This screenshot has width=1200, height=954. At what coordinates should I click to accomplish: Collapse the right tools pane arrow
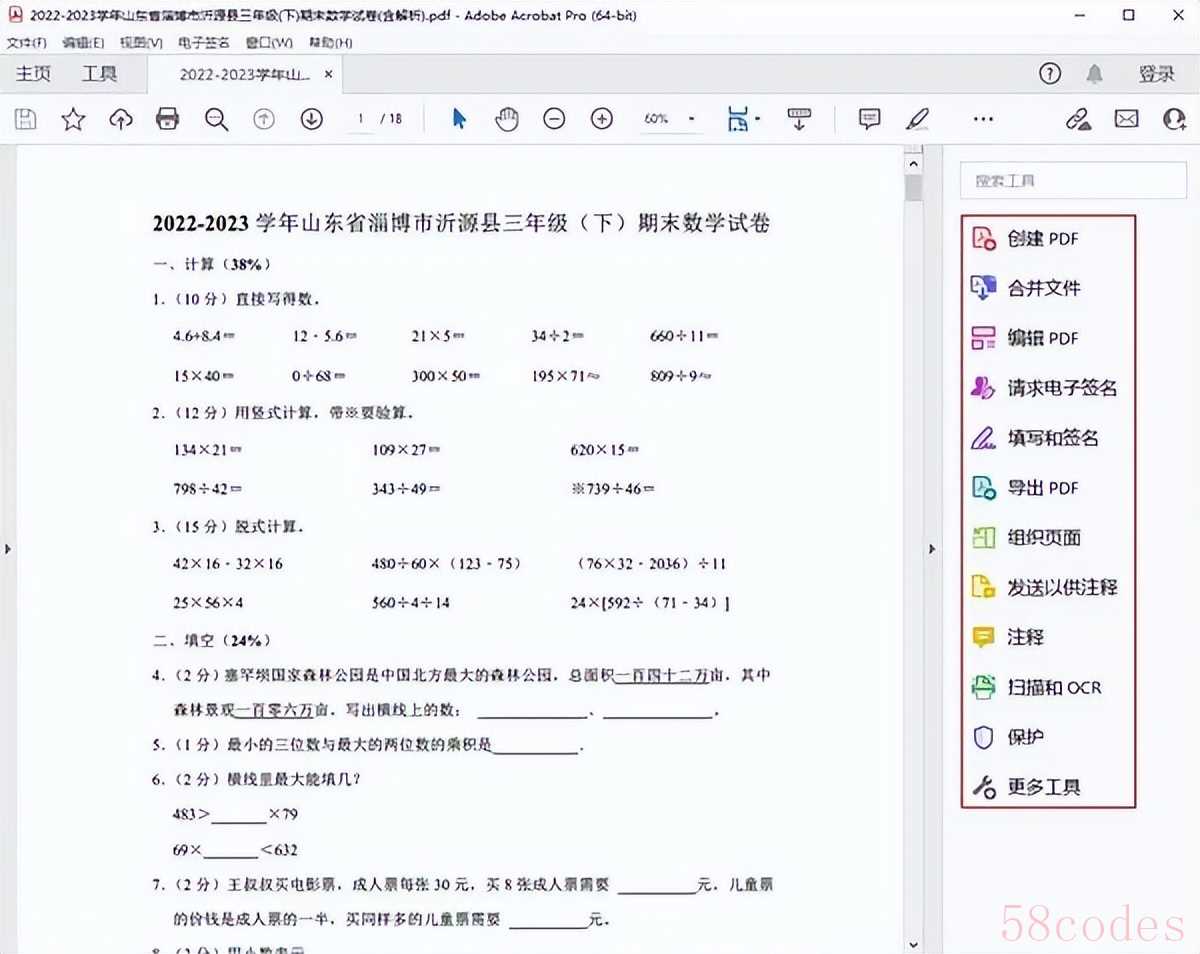(932, 549)
